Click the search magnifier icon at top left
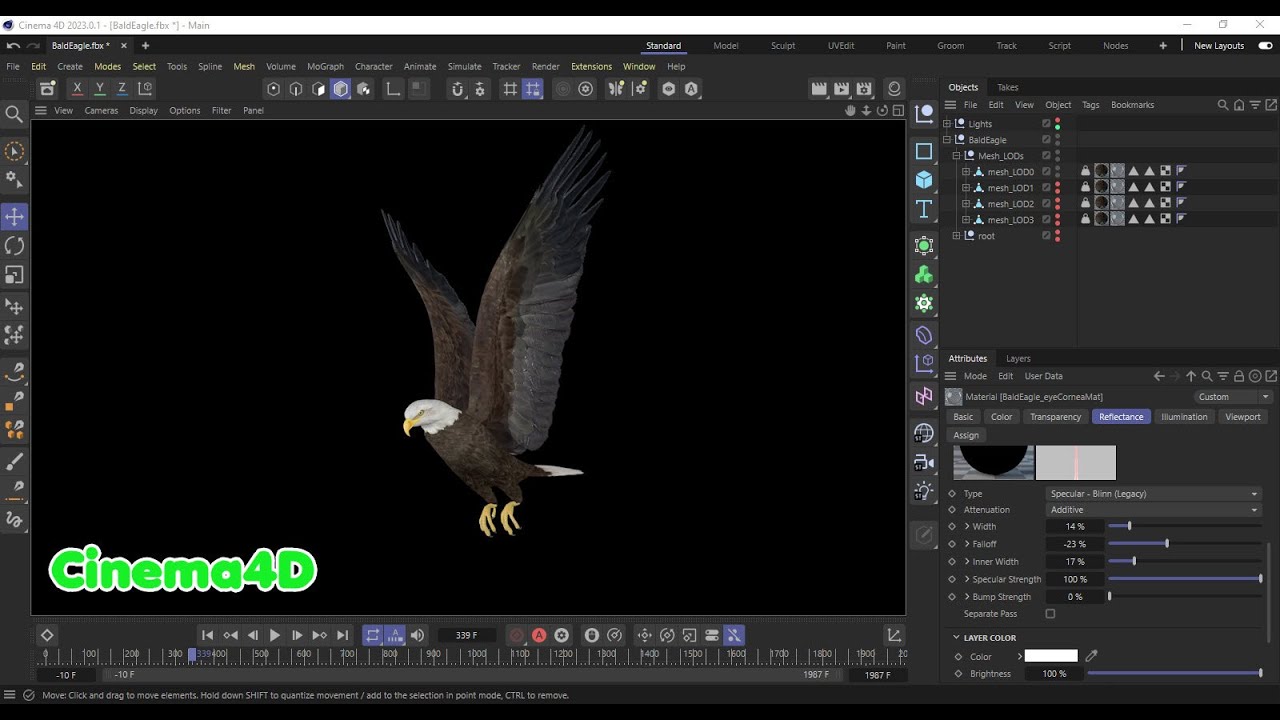1280x720 pixels. coord(14,114)
